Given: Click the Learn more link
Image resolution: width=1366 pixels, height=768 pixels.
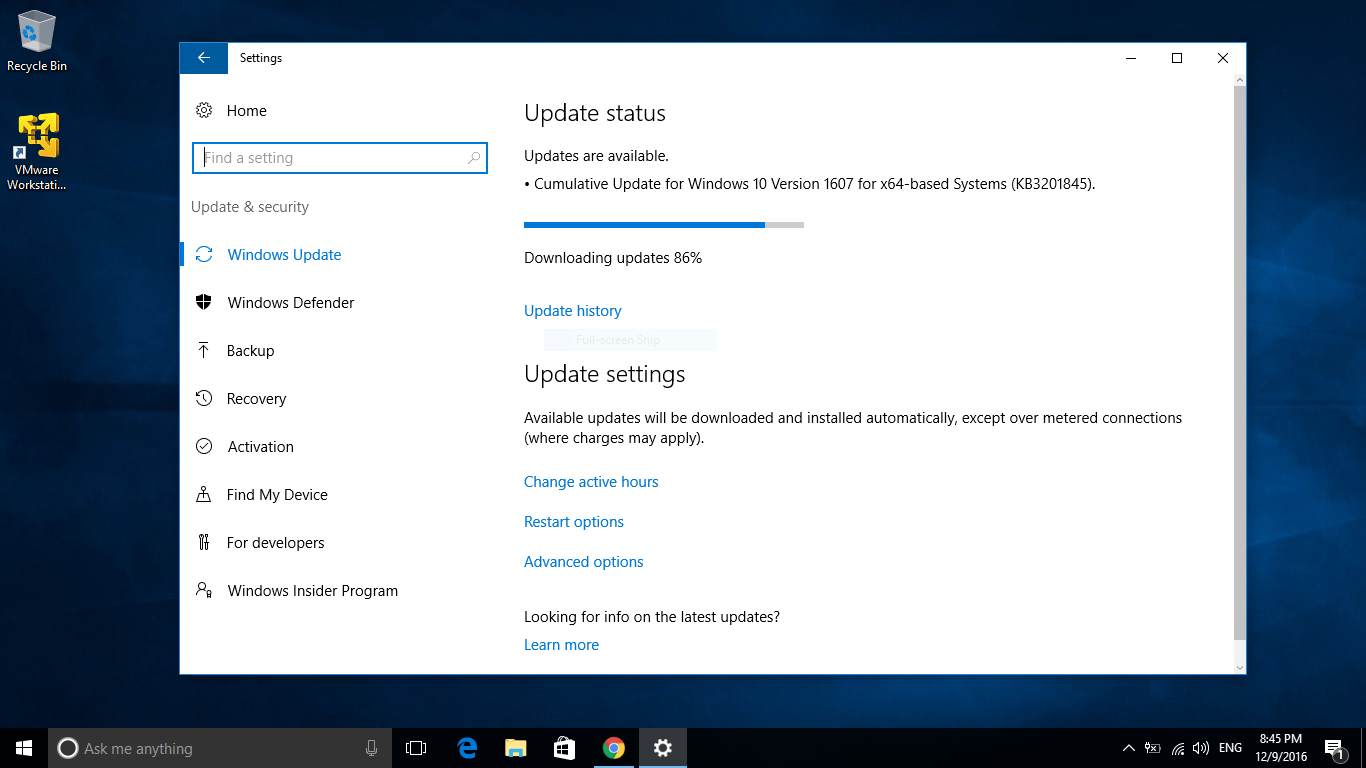Looking at the screenshot, I should [561, 645].
